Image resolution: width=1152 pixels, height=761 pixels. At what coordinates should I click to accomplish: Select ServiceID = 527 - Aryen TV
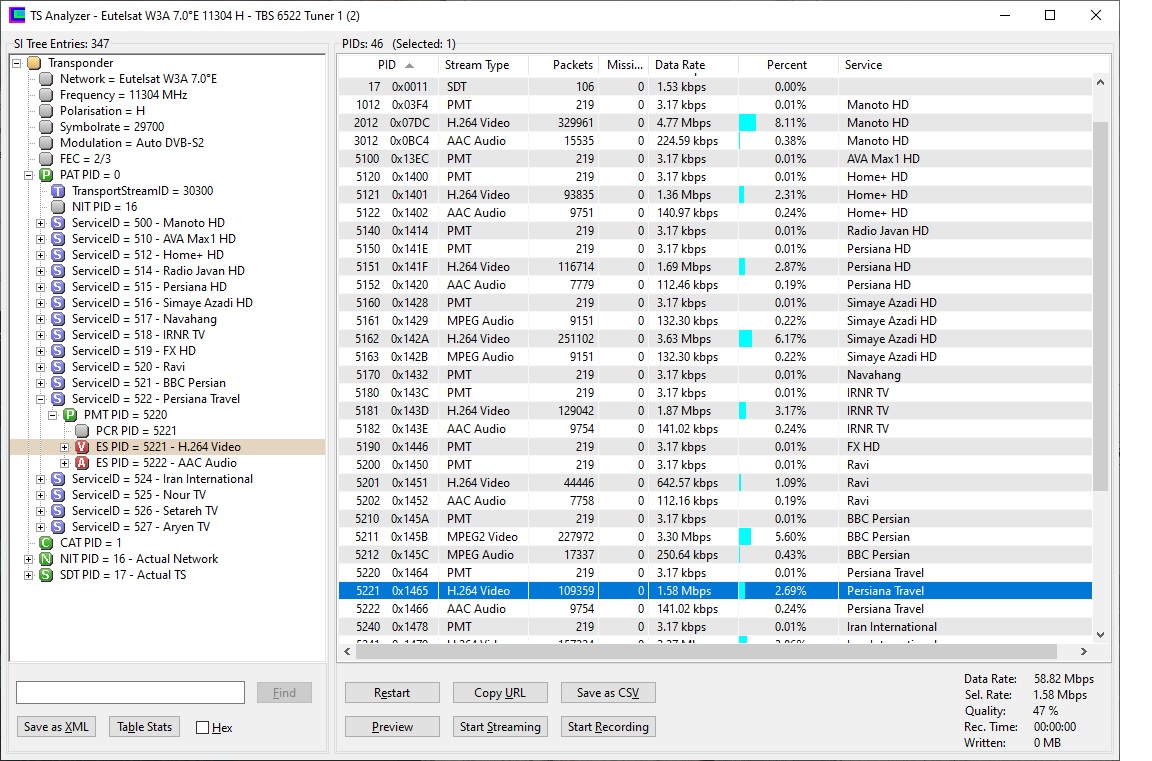click(140, 527)
